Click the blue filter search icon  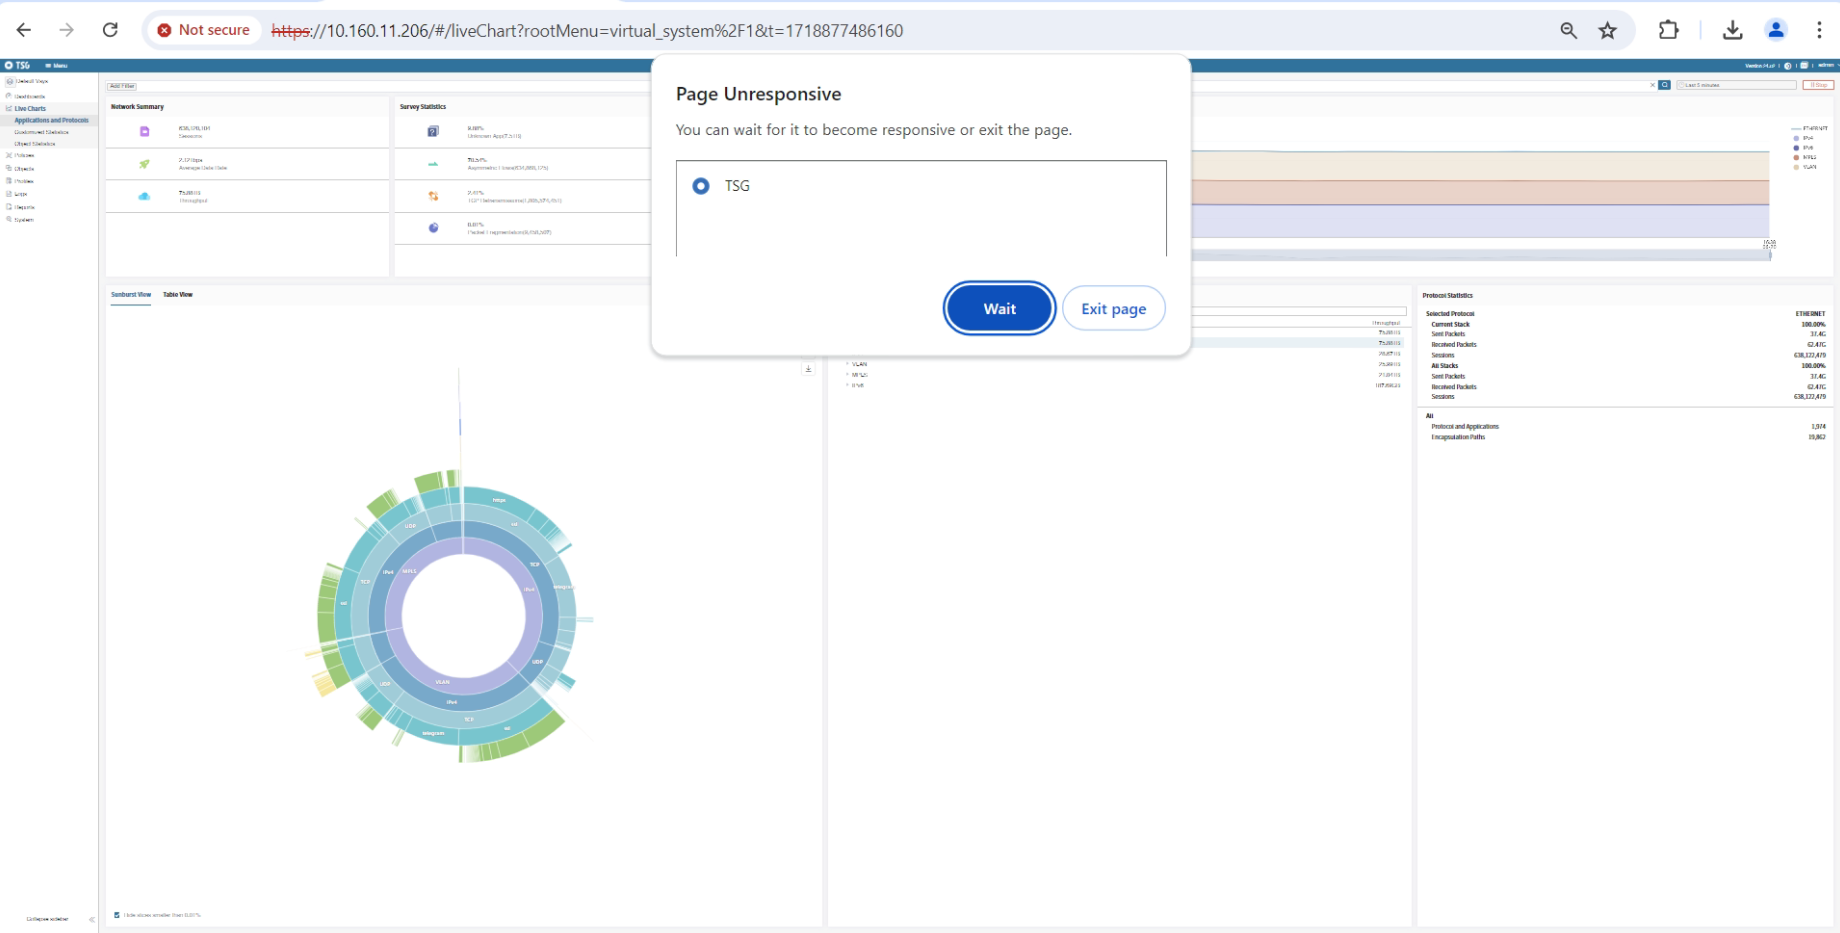[1664, 85]
